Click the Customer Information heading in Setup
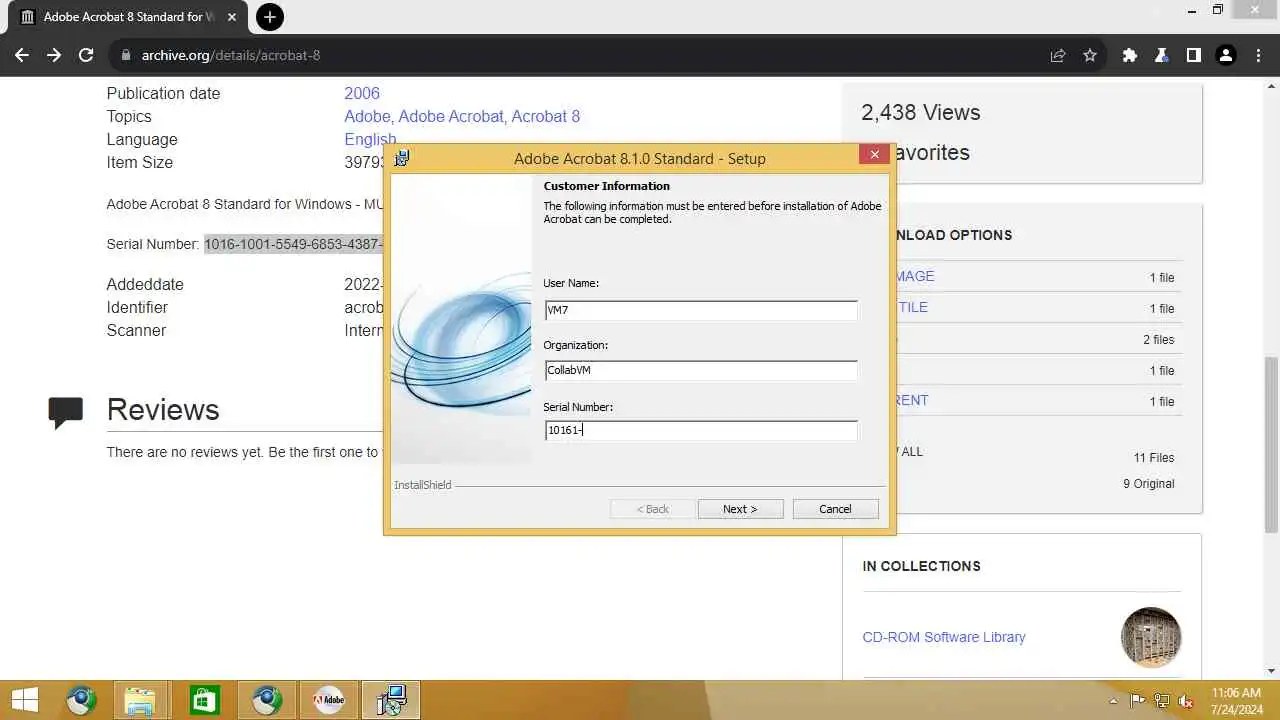 tap(606, 186)
